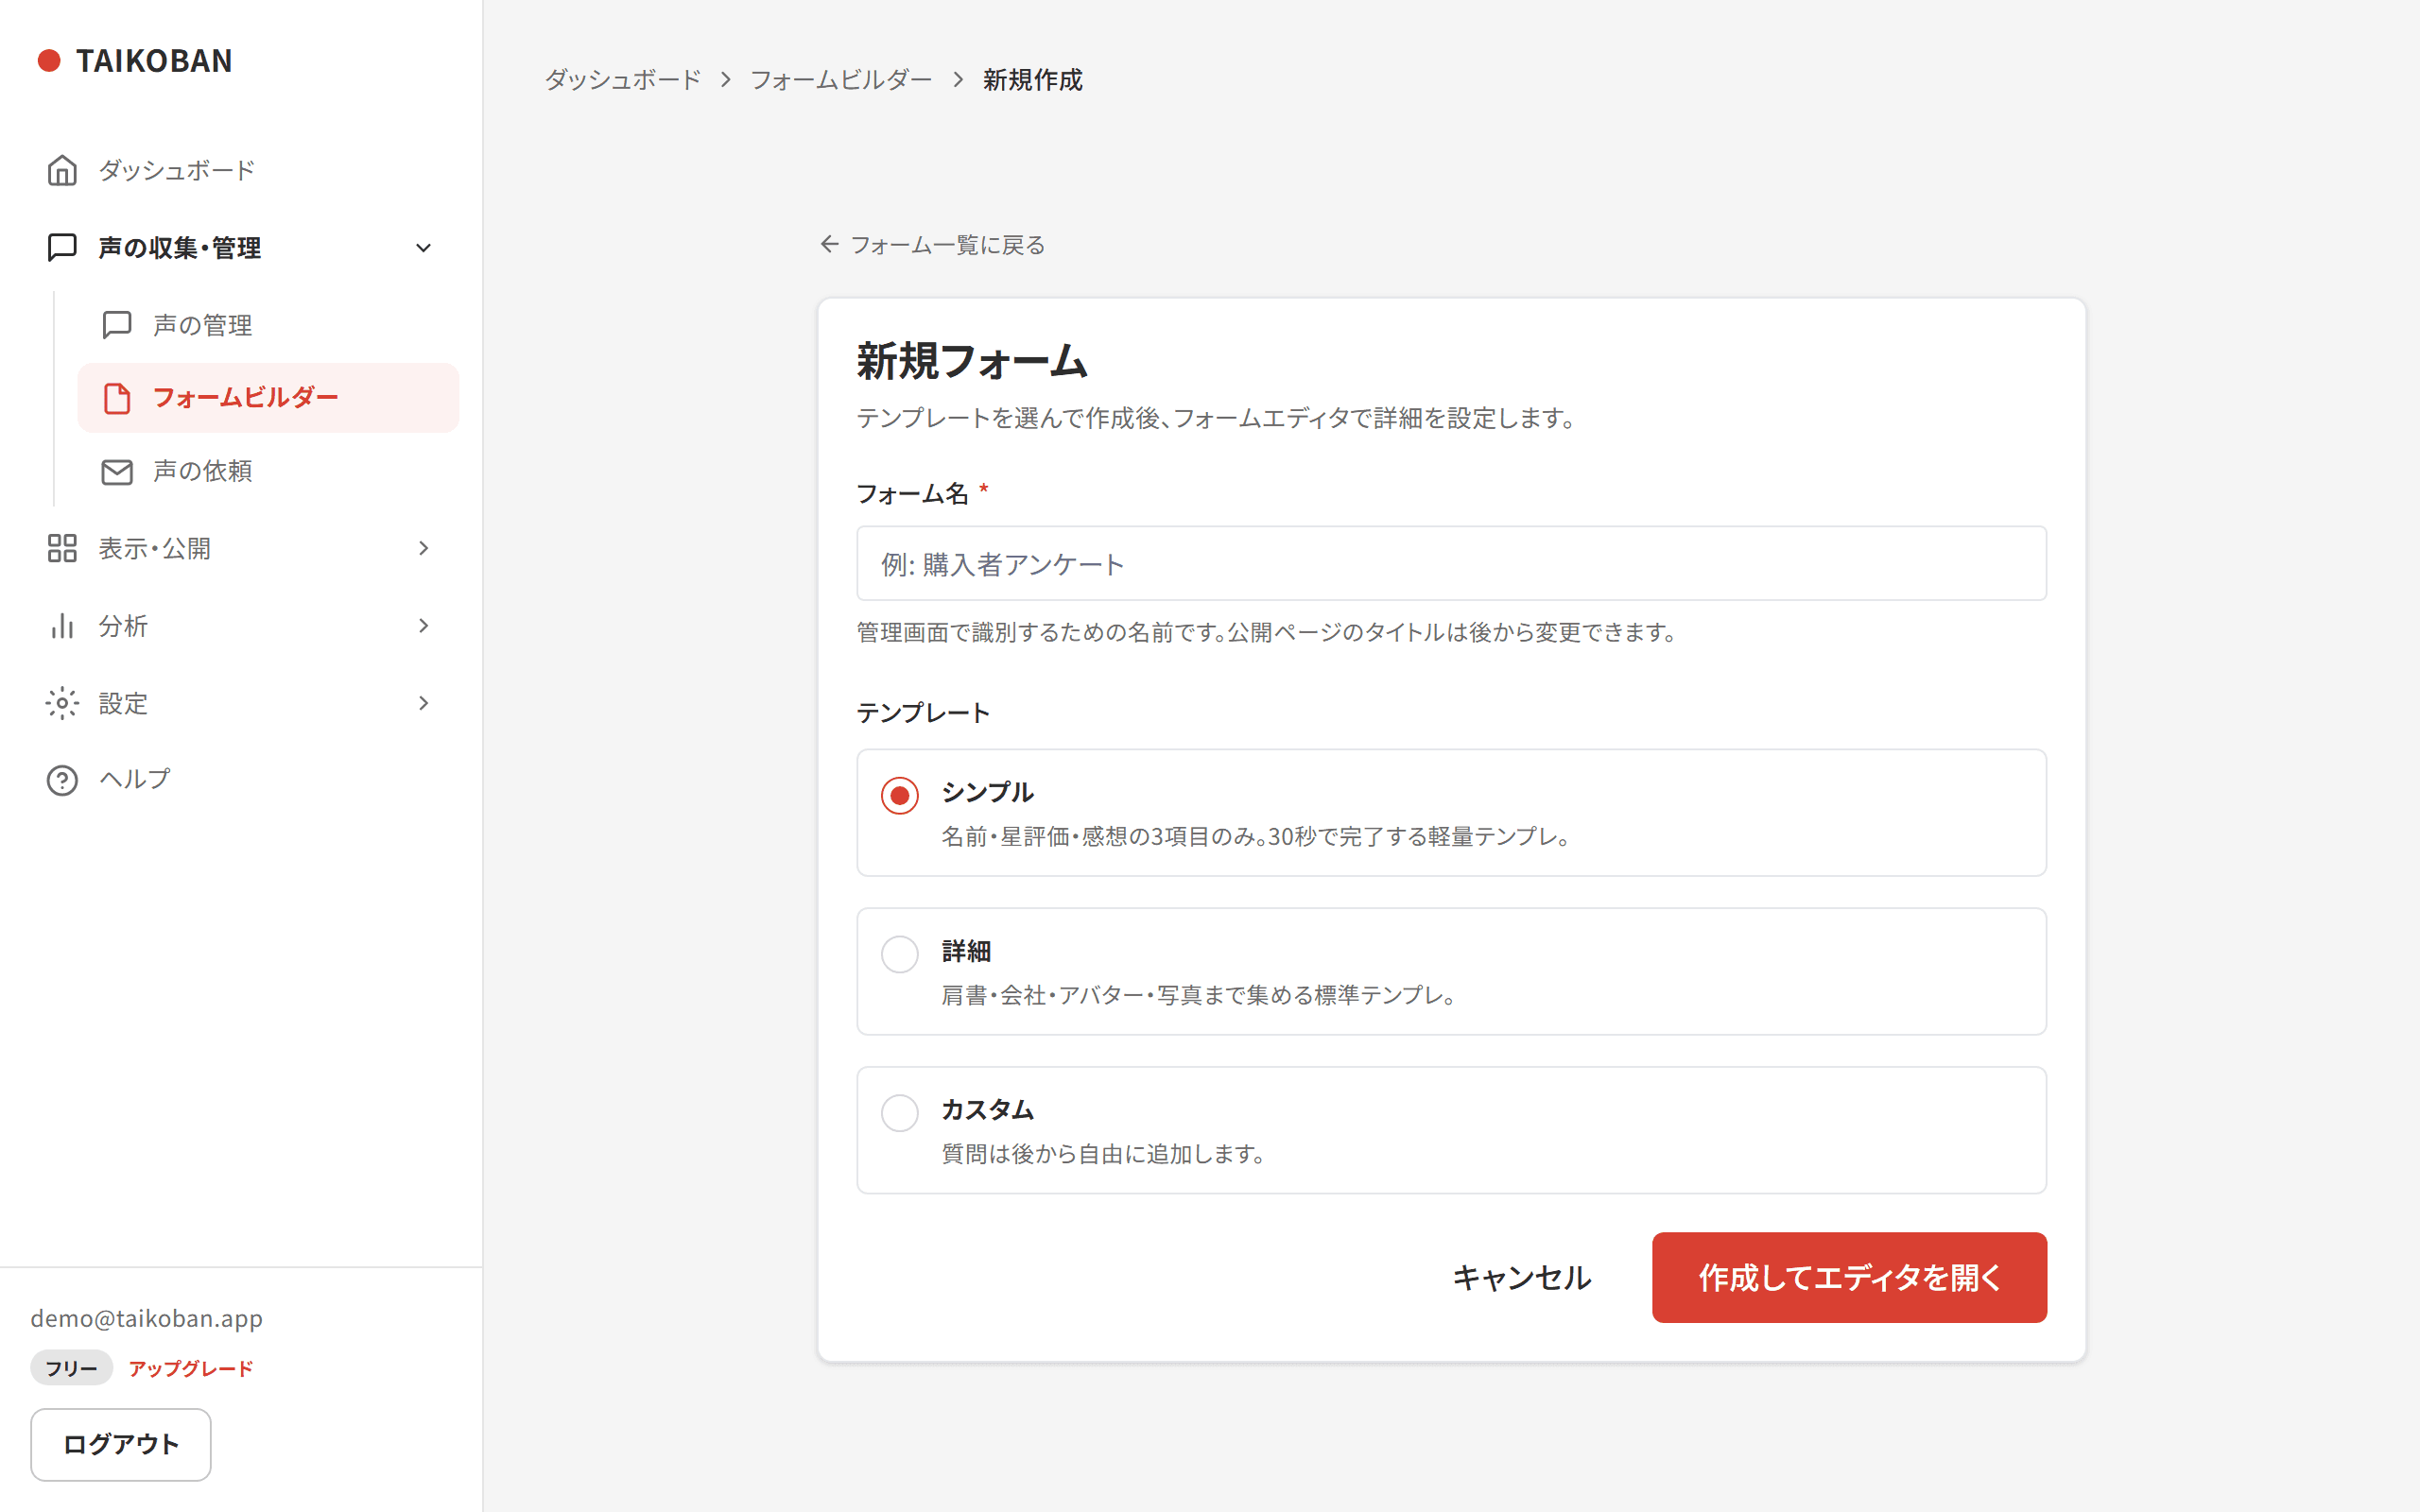The width and height of the screenshot is (2420, 1512).
Task: Click the 設定 menu label
Action: pos(123,703)
